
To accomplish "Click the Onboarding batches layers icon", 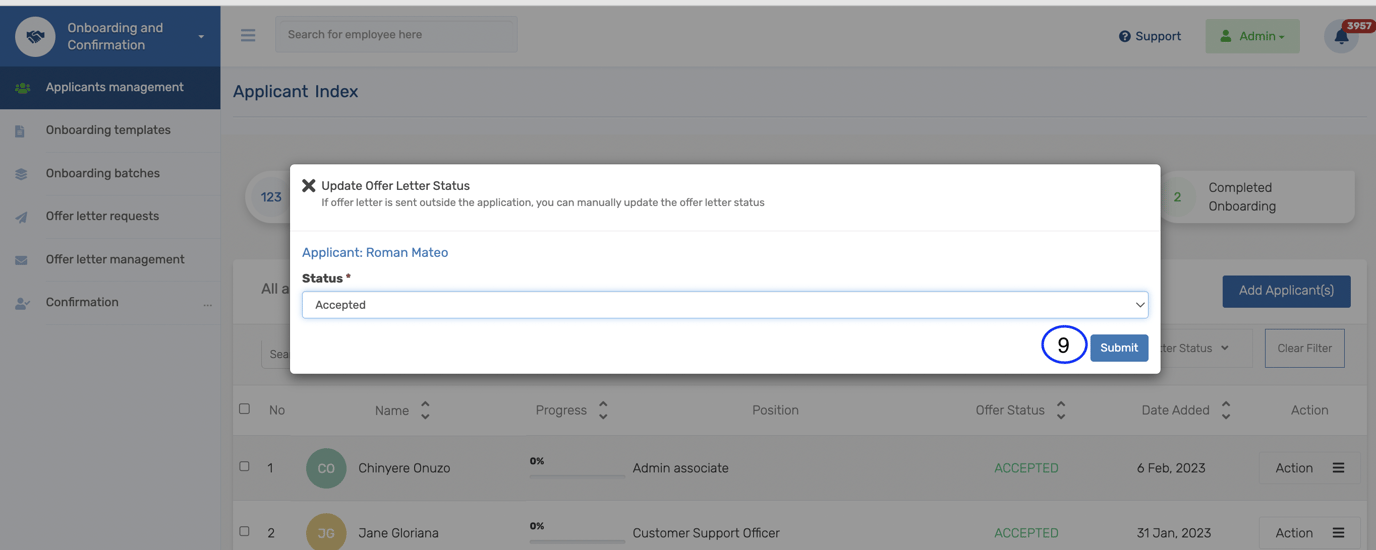I will [21, 174].
